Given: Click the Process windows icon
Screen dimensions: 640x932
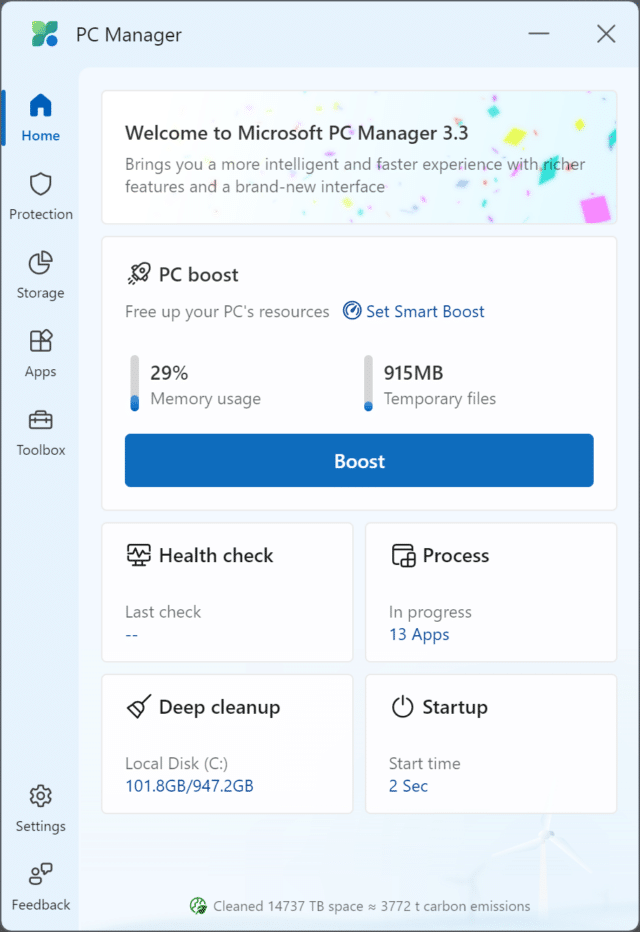Looking at the screenshot, I should click(x=403, y=555).
